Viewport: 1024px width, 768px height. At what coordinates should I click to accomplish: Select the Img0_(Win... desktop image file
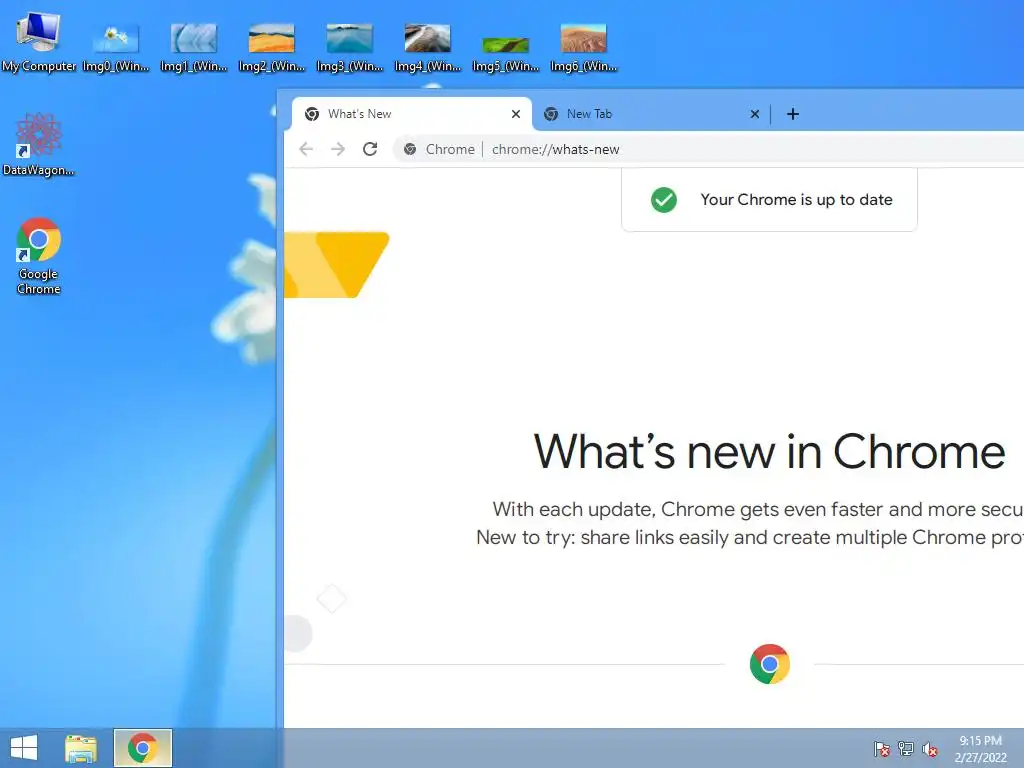point(116,47)
